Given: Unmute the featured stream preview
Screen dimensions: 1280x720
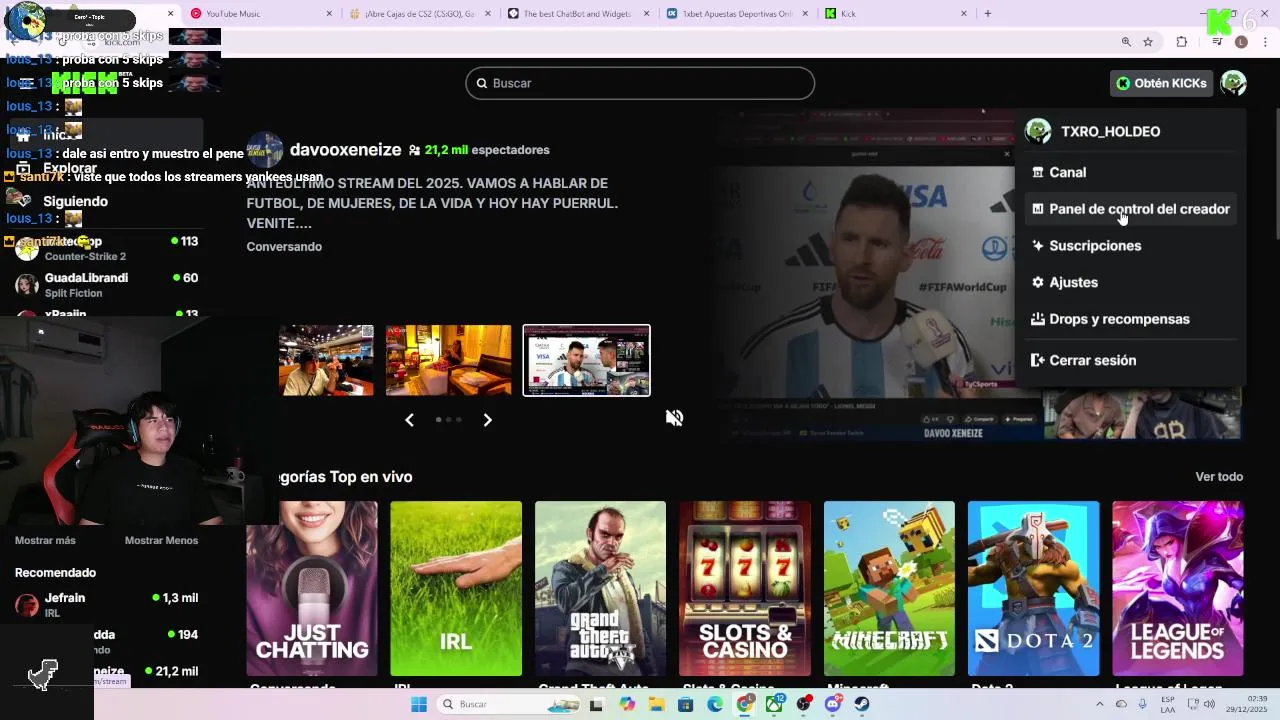Looking at the screenshot, I should [674, 418].
